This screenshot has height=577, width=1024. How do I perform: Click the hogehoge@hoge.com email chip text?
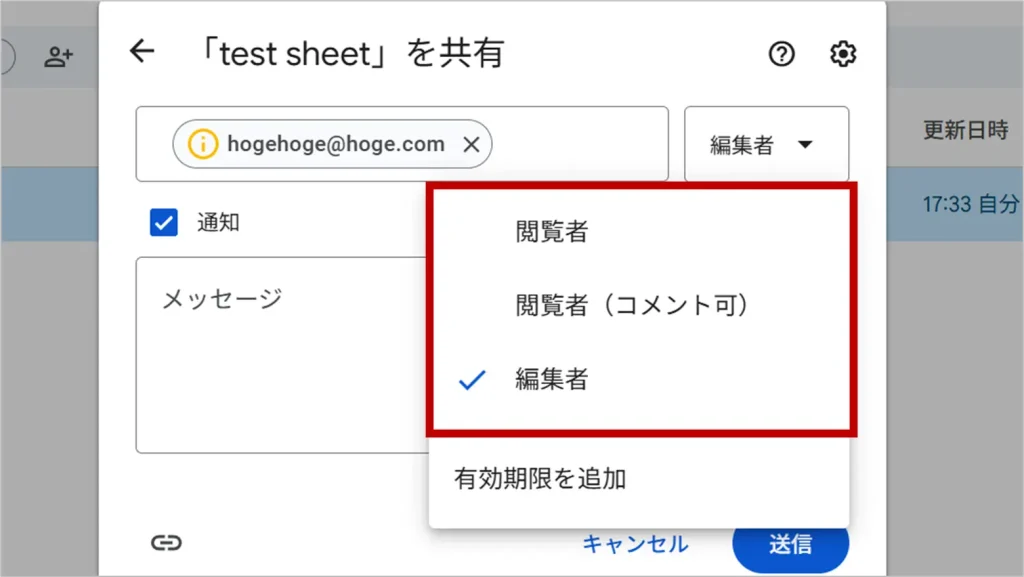point(336,145)
